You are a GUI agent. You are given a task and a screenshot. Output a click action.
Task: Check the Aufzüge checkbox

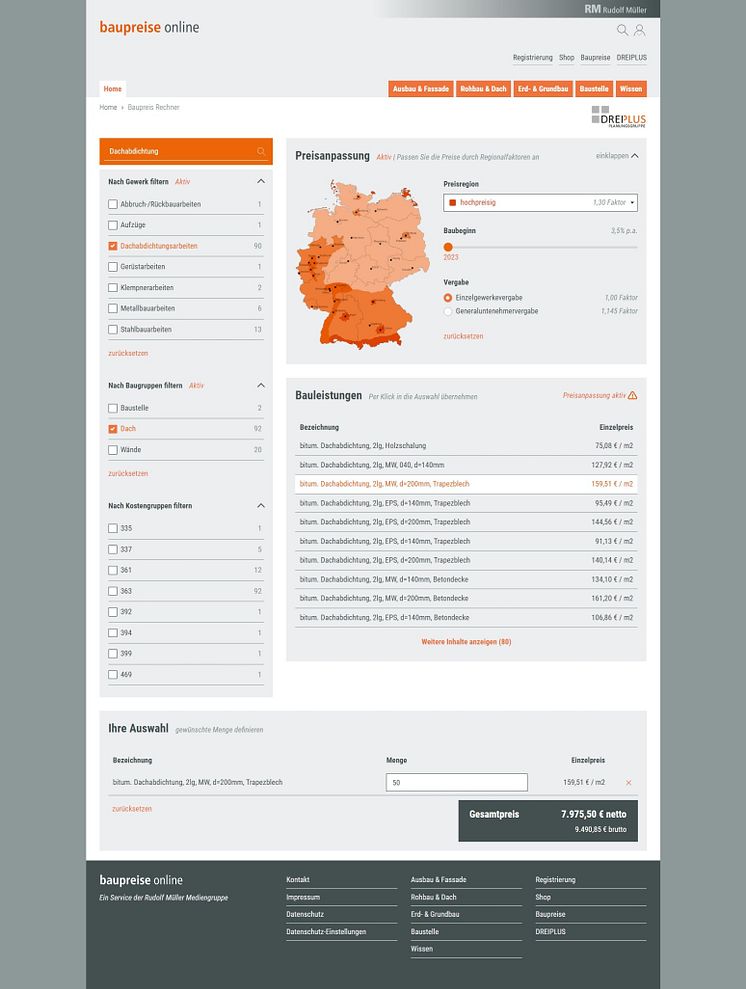tap(113, 225)
